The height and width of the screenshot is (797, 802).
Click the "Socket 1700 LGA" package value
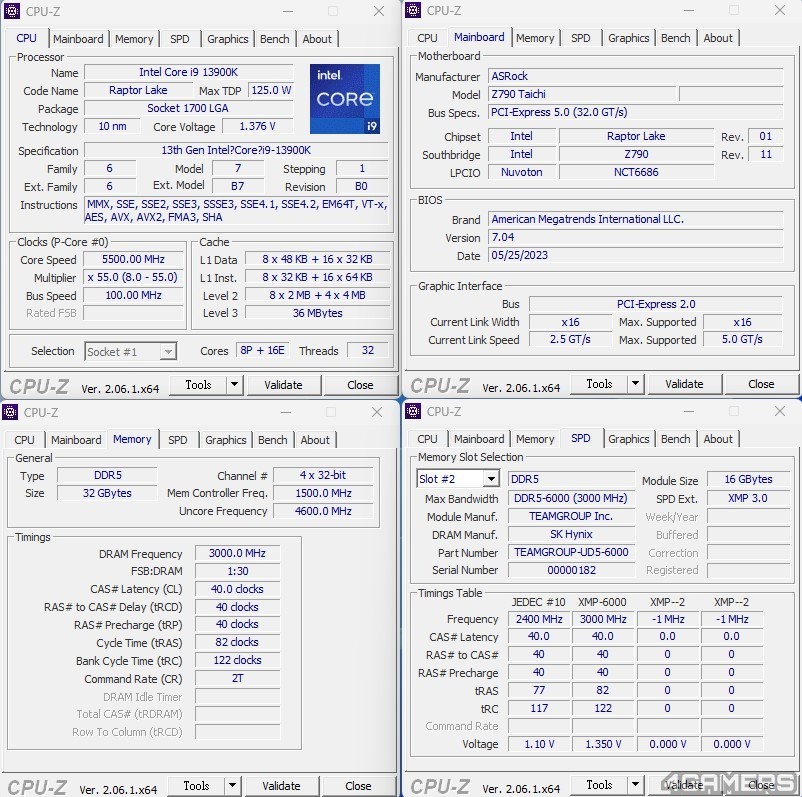point(188,108)
